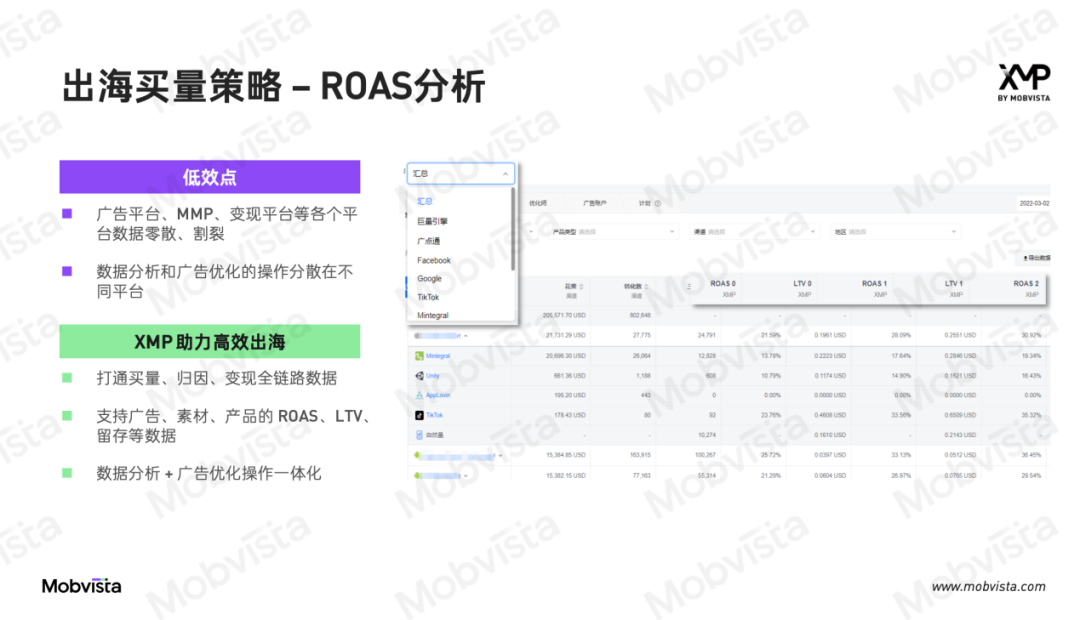This screenshot has width=1080, height=620.
Task: Click the 10,274 value in 自然量 row
Action: coord(707,435)
